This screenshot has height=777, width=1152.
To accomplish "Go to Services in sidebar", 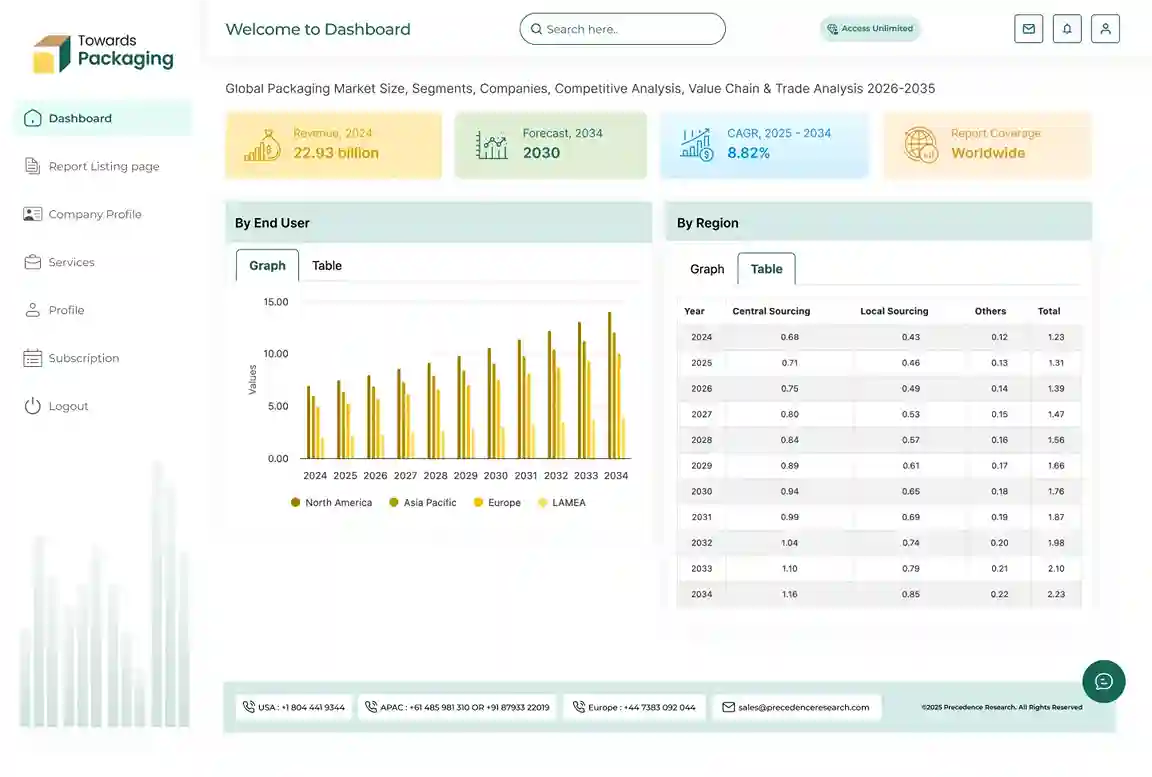I will (71, 262).
